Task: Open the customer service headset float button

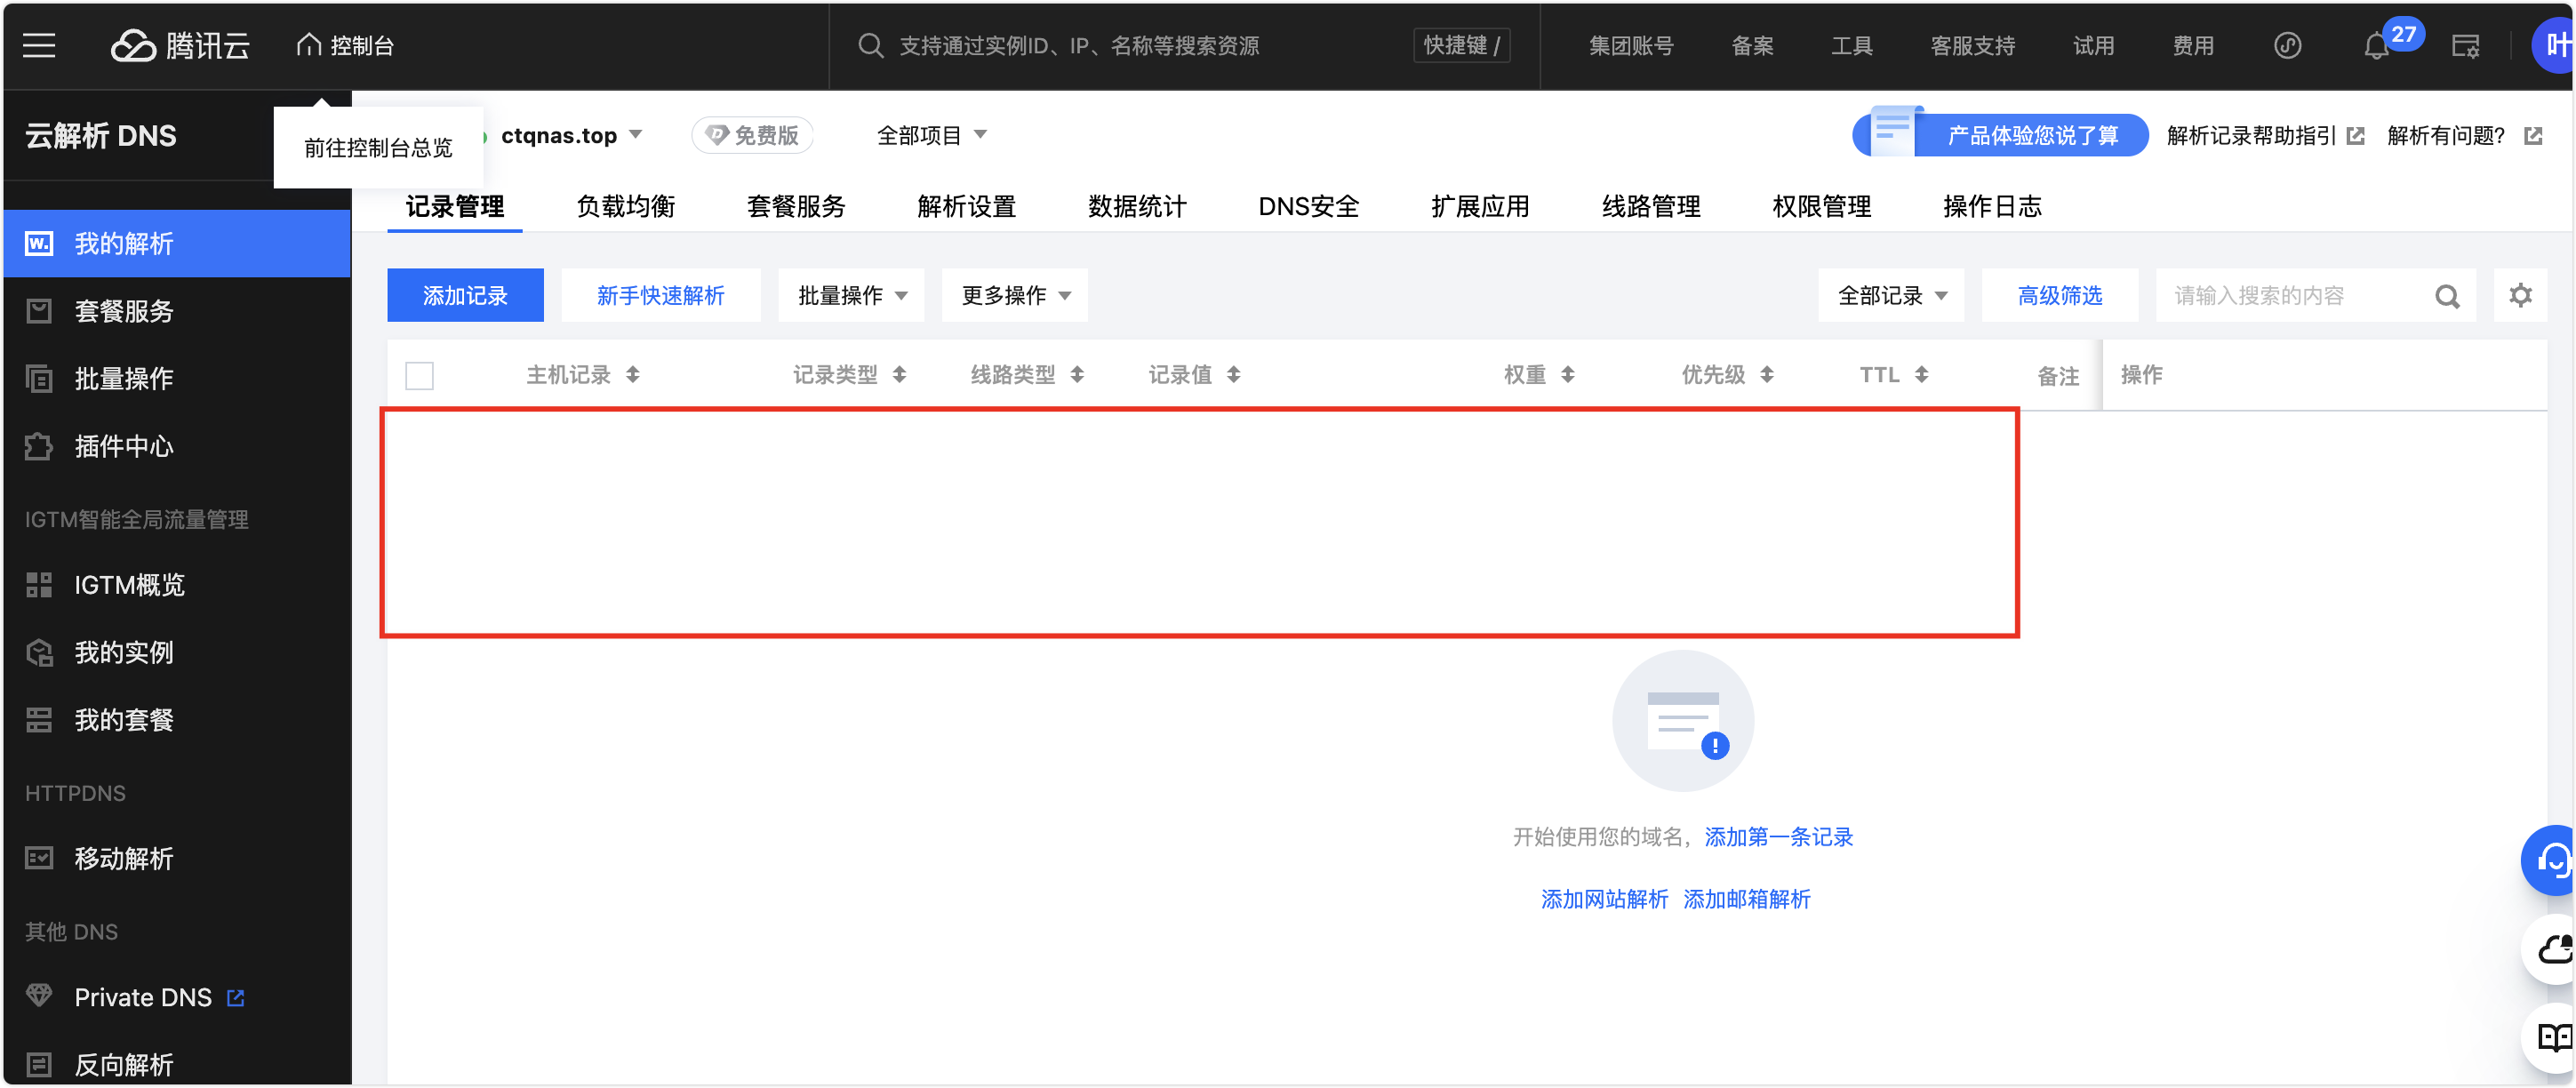Action: click(2550, 860)
